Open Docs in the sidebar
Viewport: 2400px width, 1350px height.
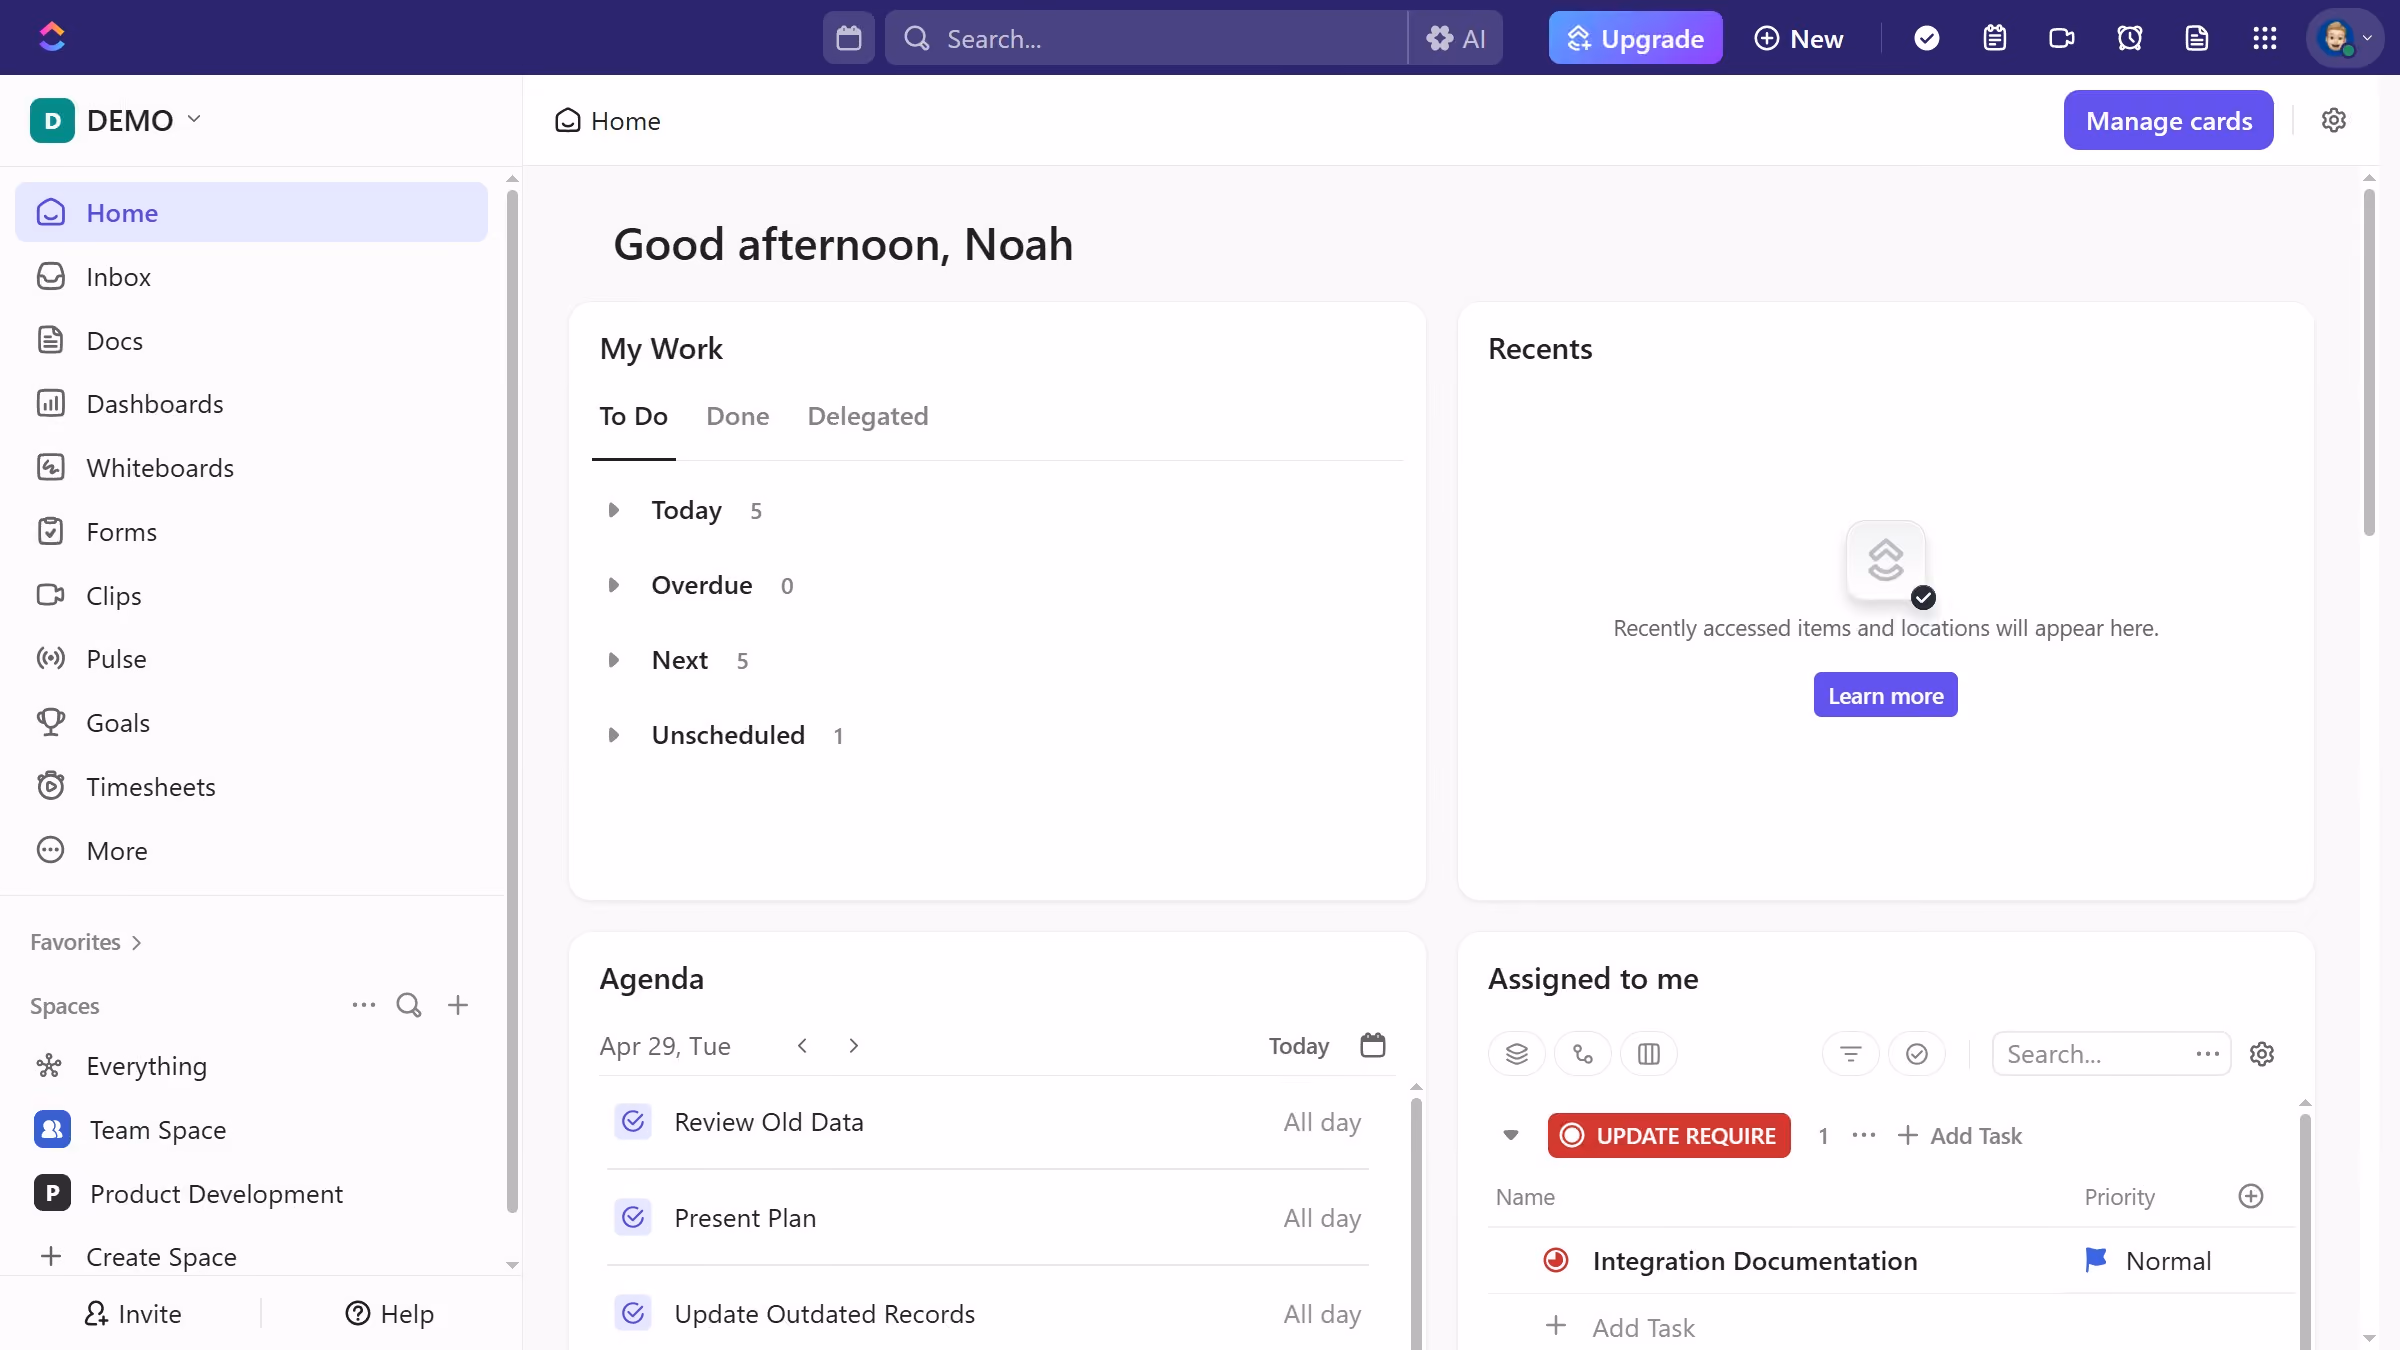(x=251, y=340)
